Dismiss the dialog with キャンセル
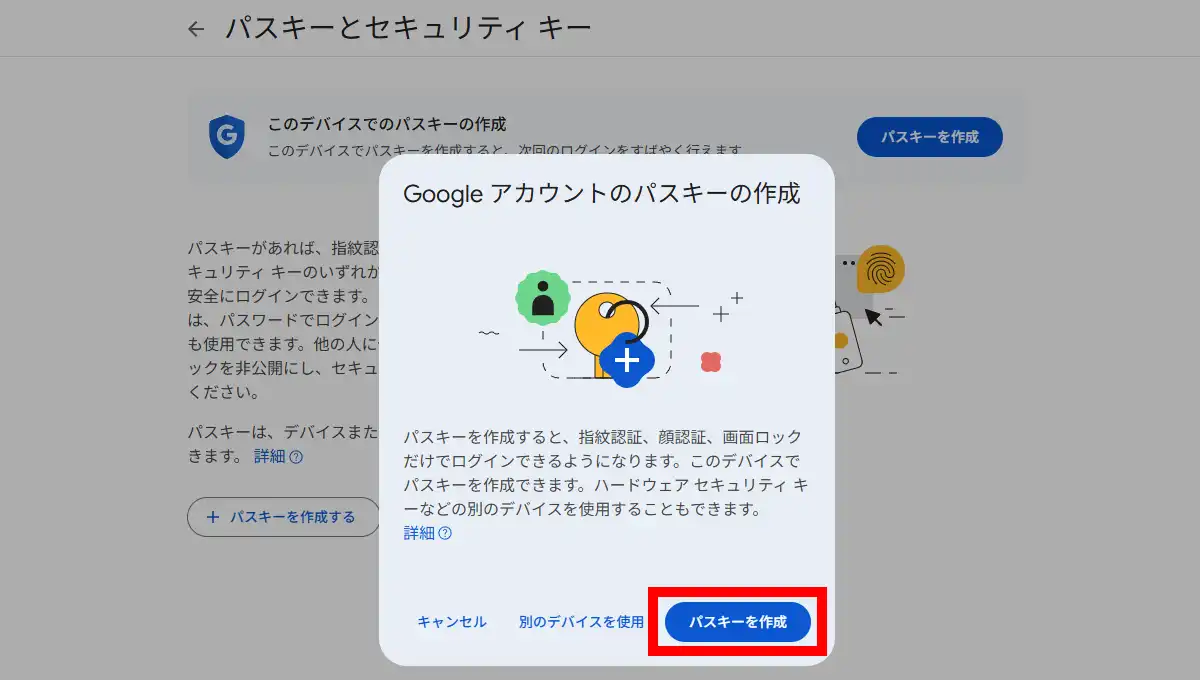This screenshot has height=680, width=1200. [452, 622]
